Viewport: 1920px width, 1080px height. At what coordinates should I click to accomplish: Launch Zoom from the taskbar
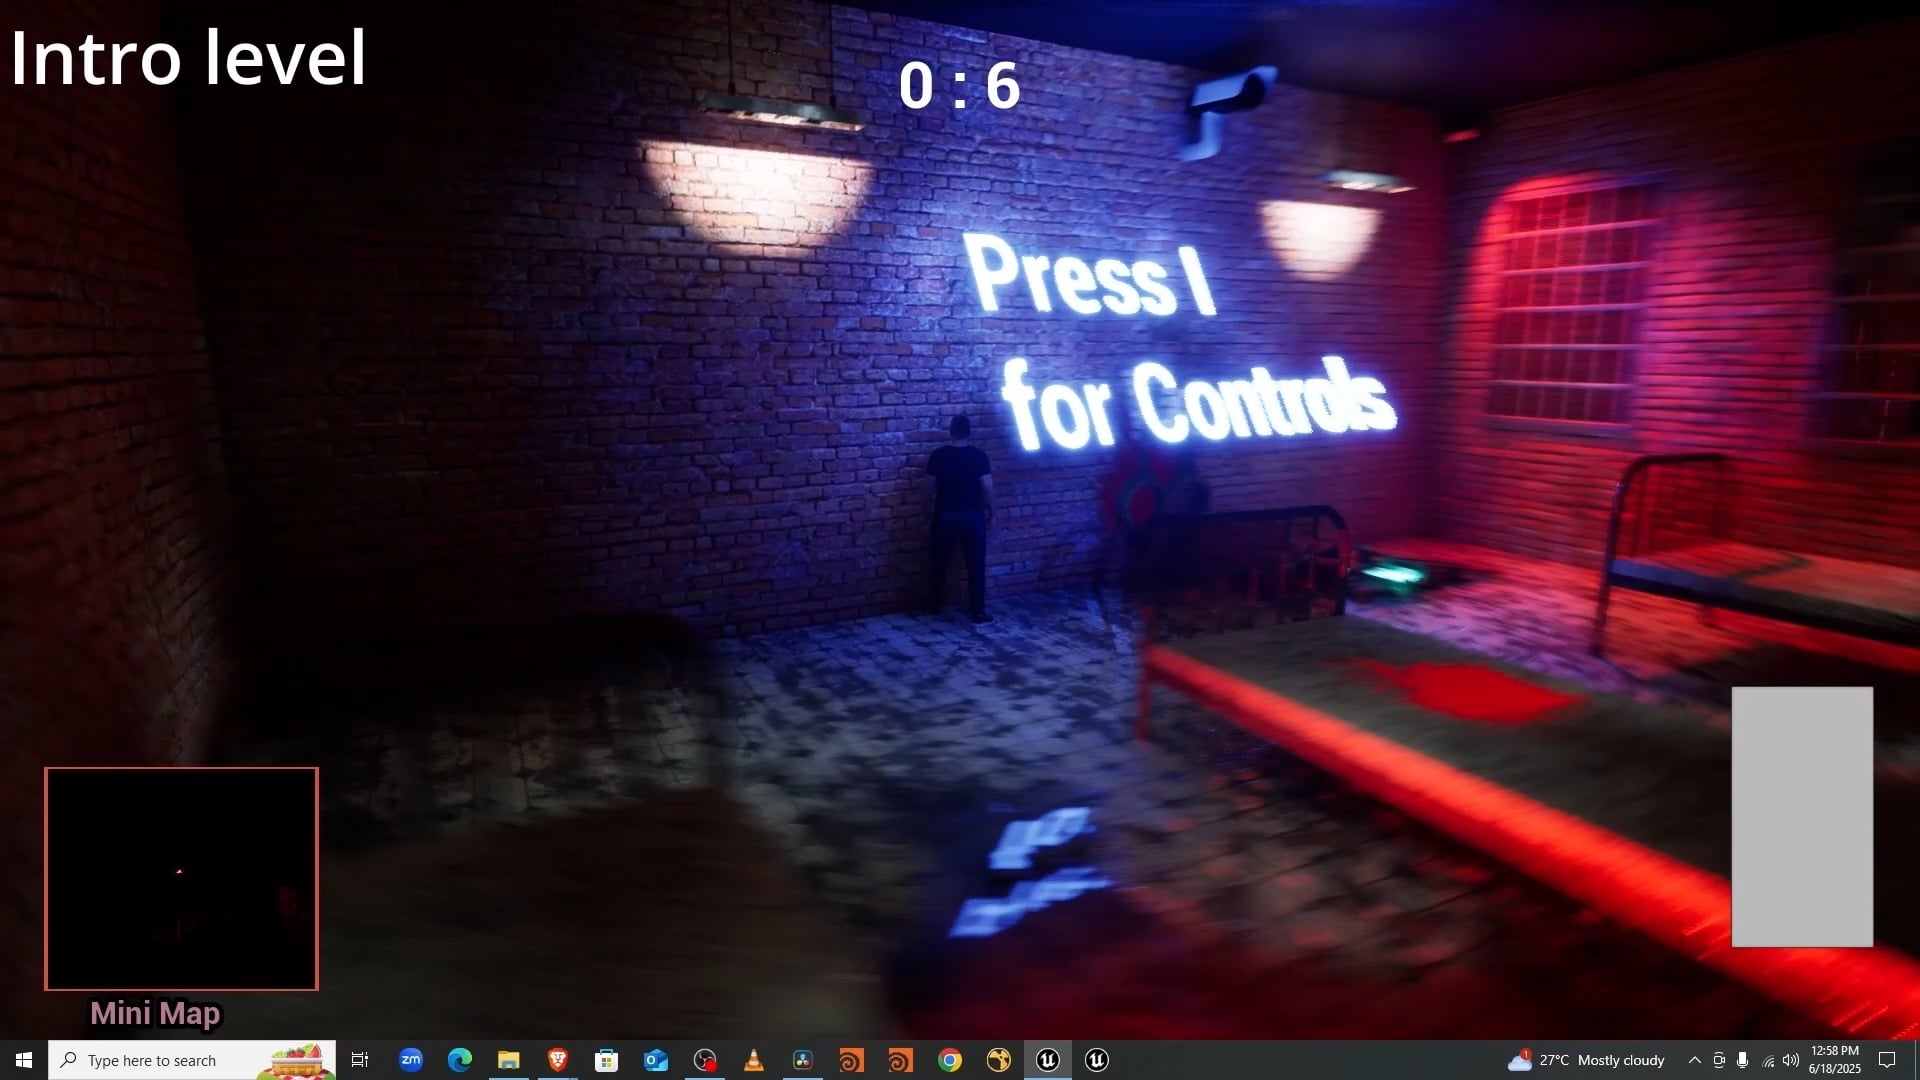(411, 1060)
